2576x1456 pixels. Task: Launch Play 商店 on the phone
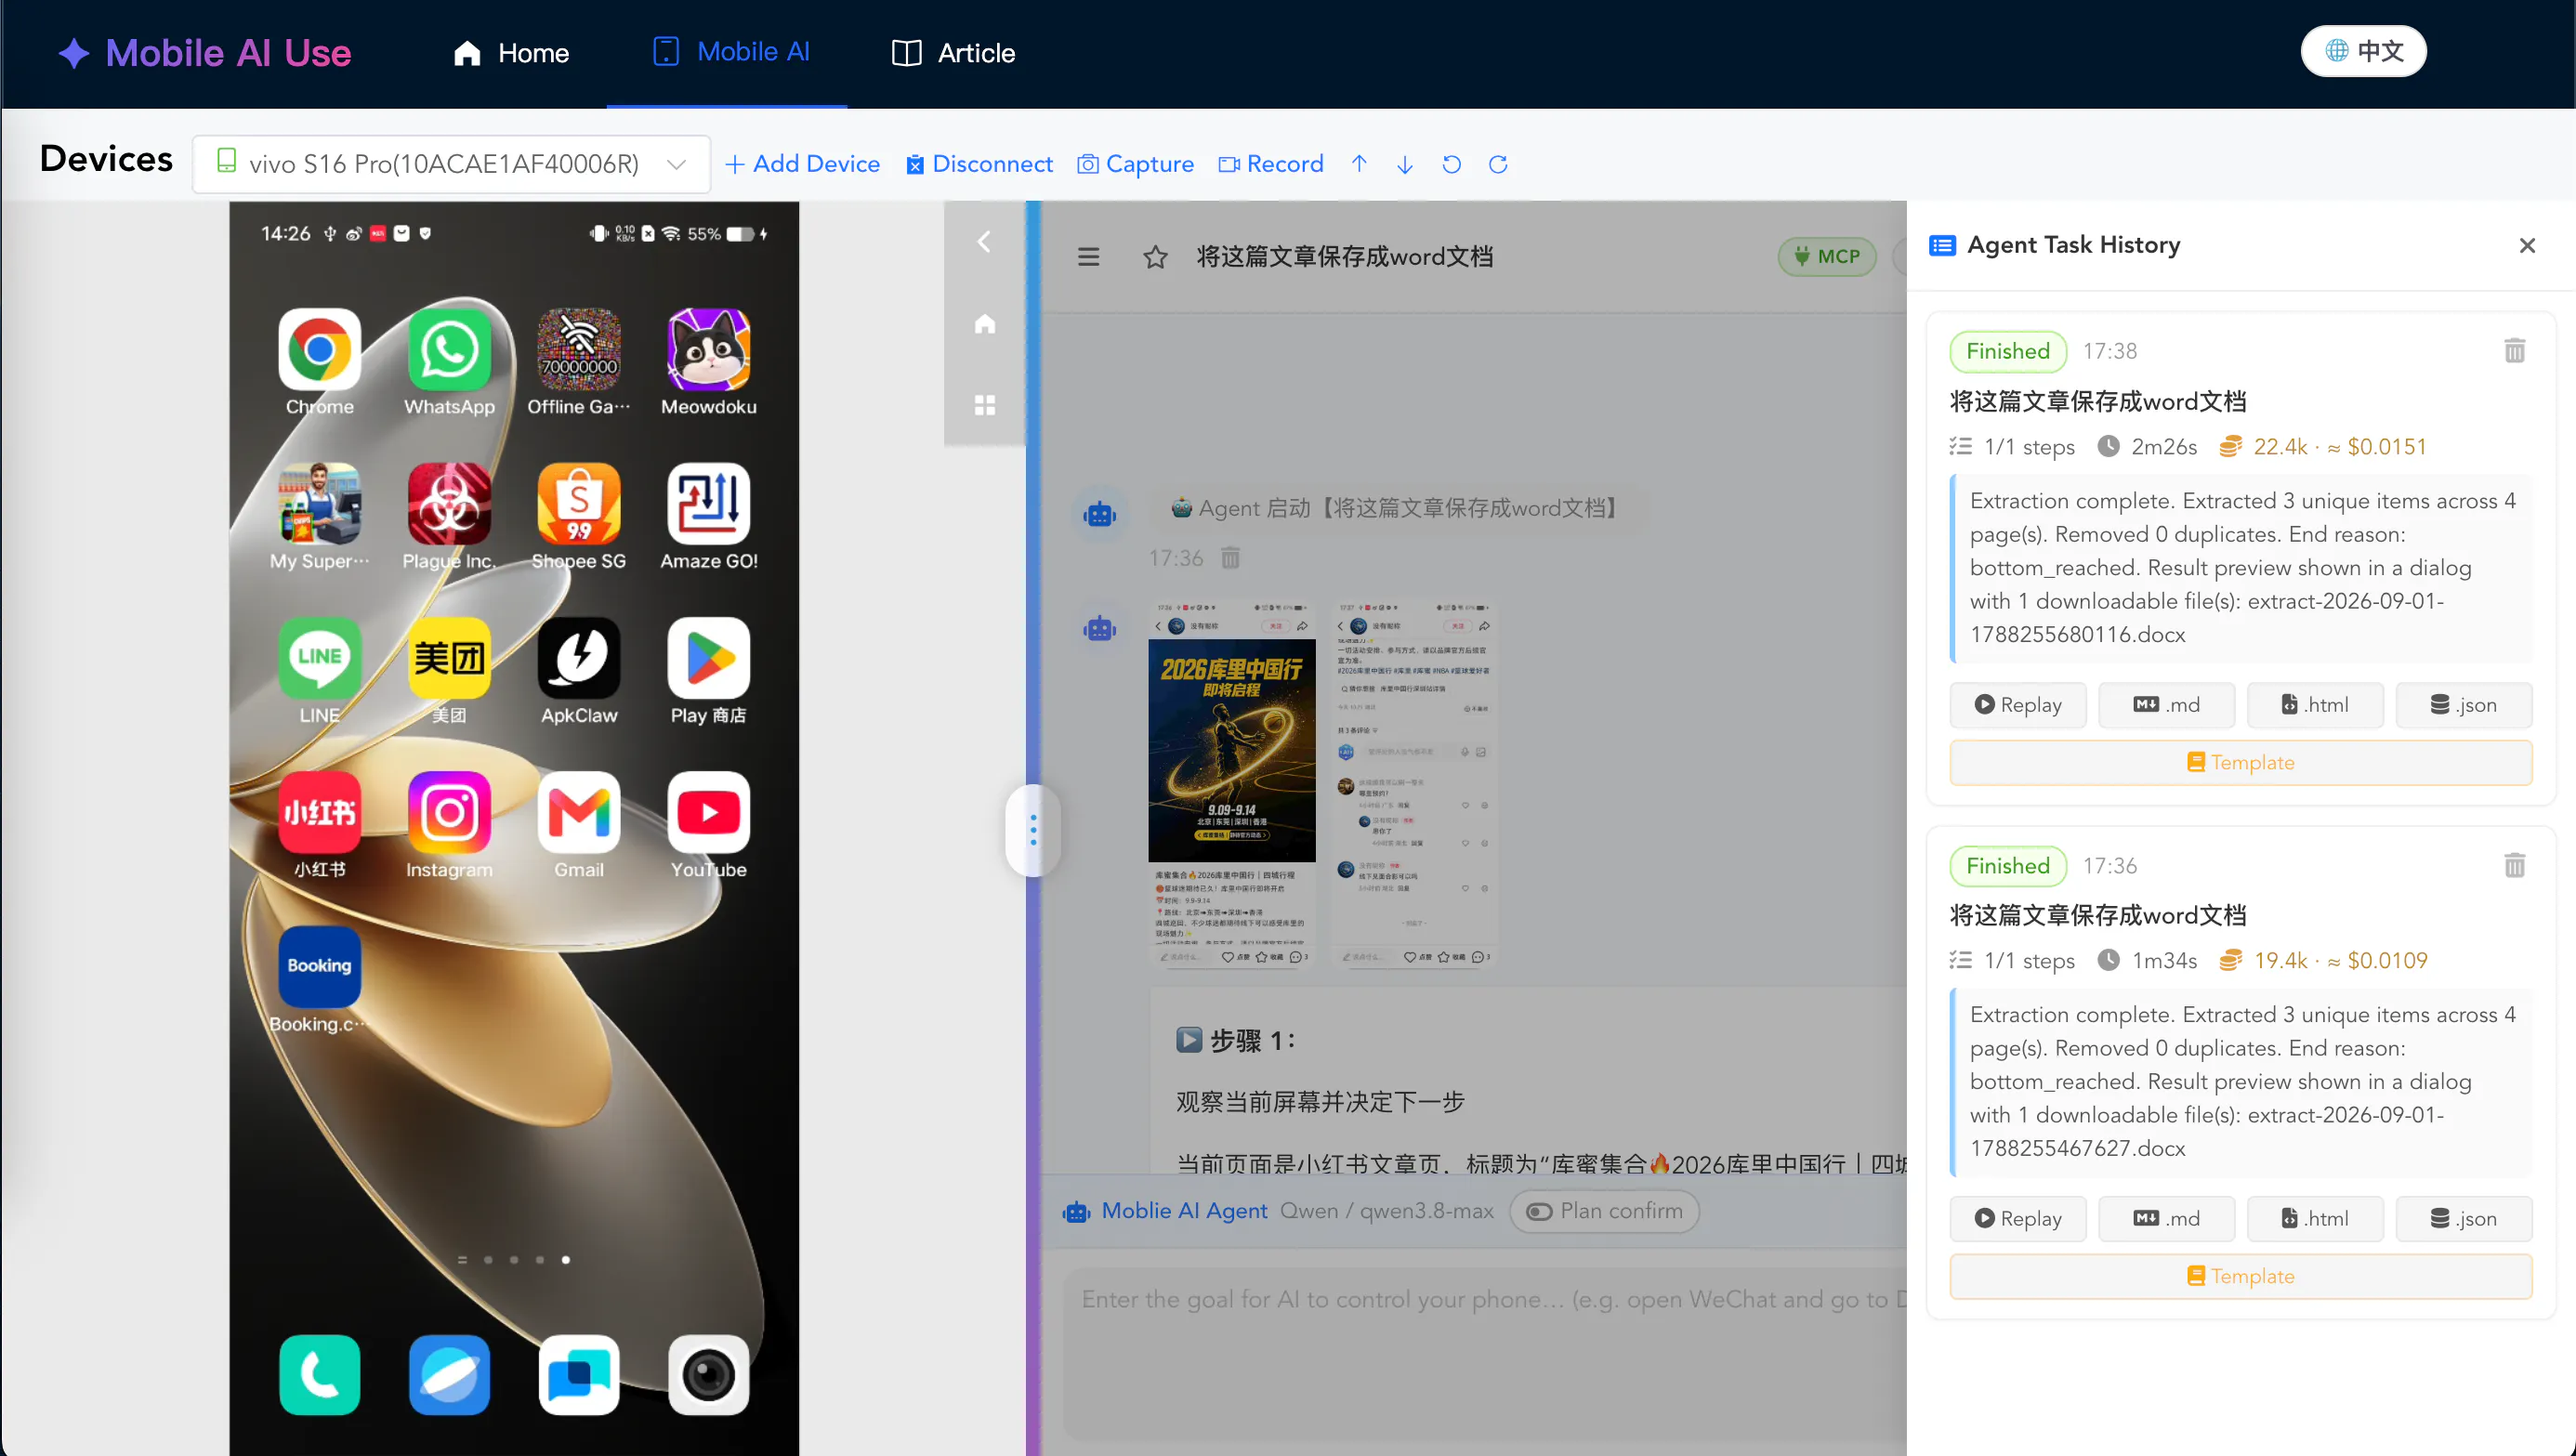click(x=709, y=658)
